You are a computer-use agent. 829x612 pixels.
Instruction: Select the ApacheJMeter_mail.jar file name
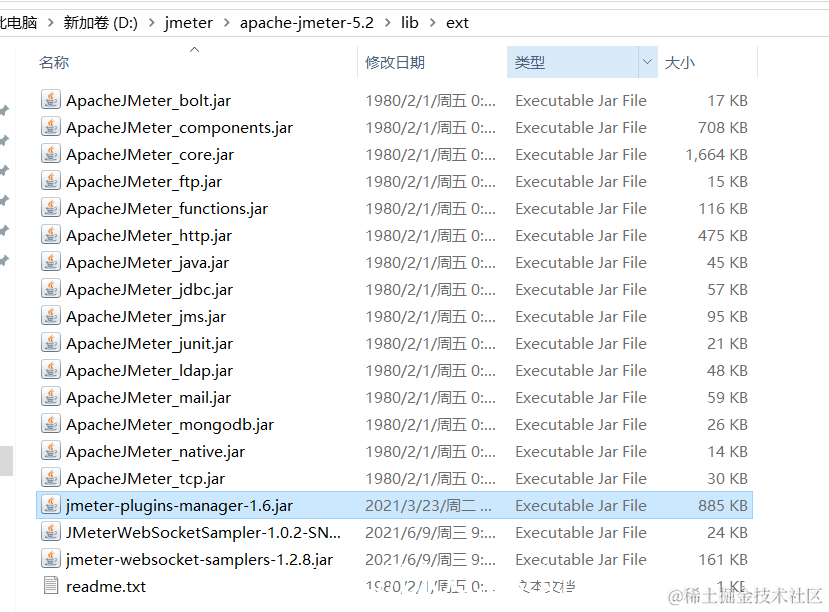click(x=149, y=397)
